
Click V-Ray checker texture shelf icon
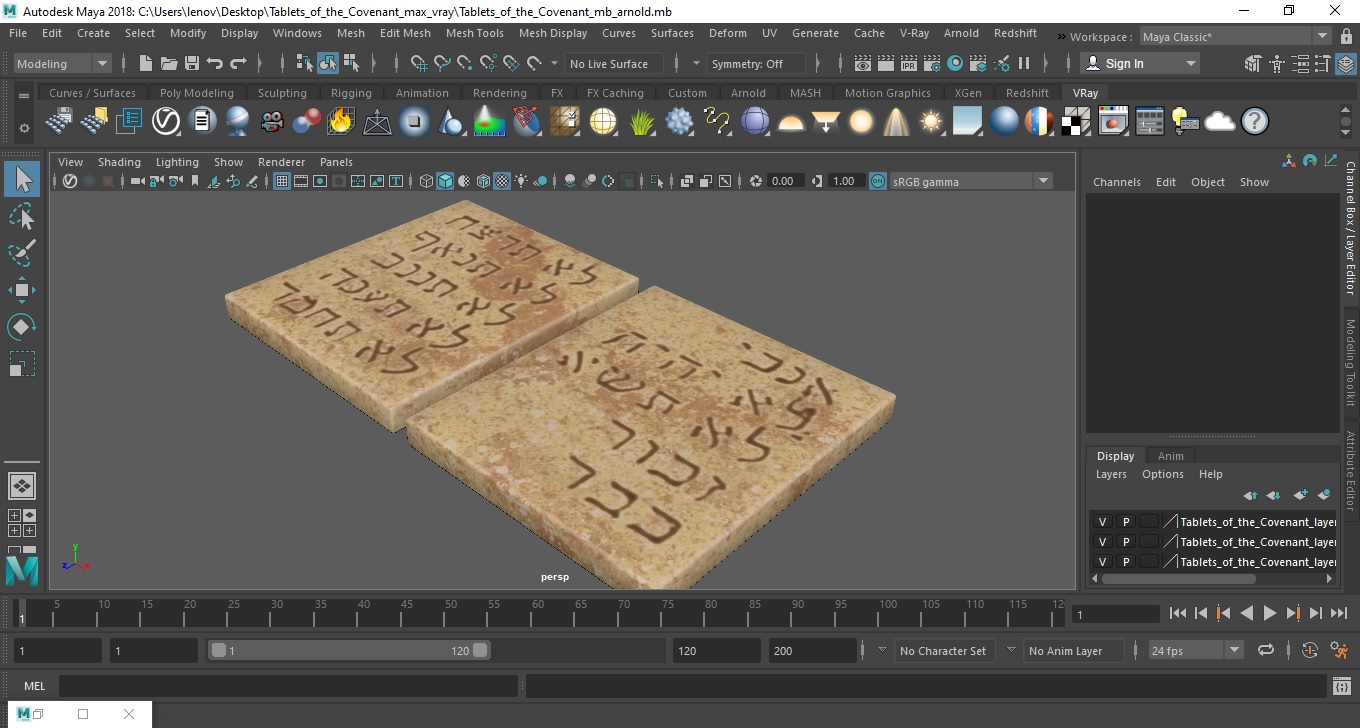pos(1076,122)
